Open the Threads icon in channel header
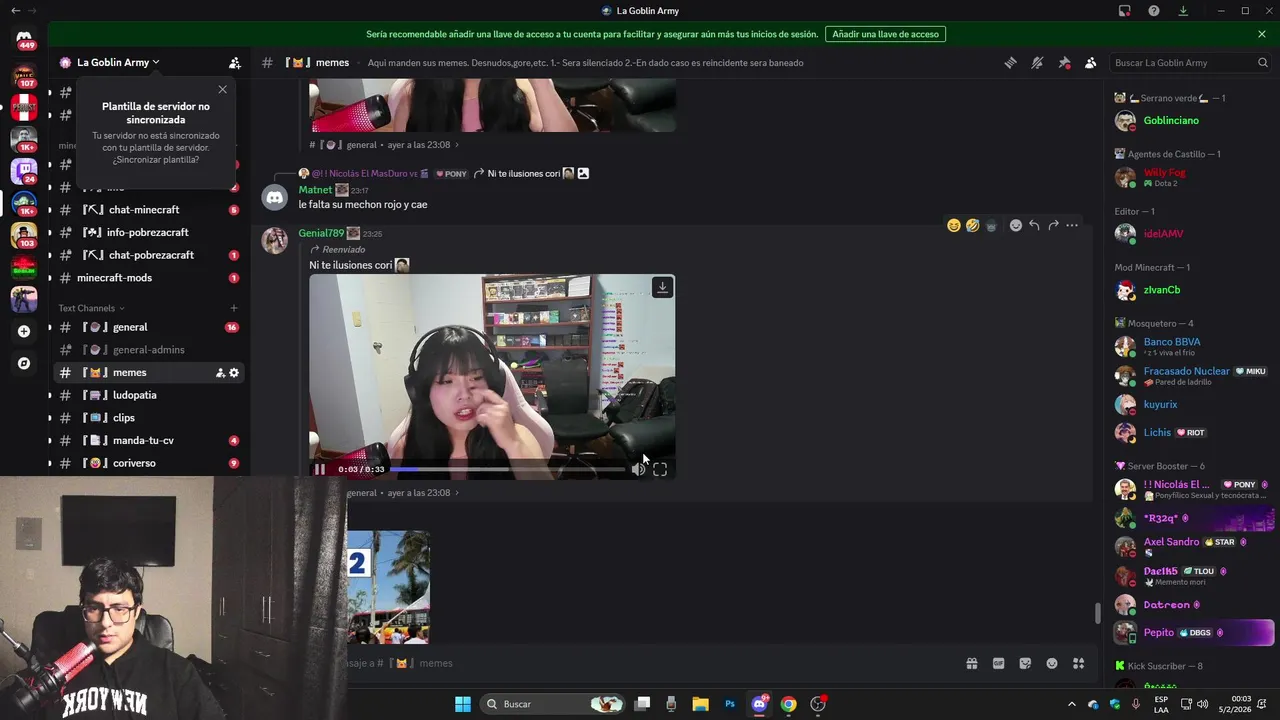The width and height of the screenshot is (1280, 720). (1010, 62)
